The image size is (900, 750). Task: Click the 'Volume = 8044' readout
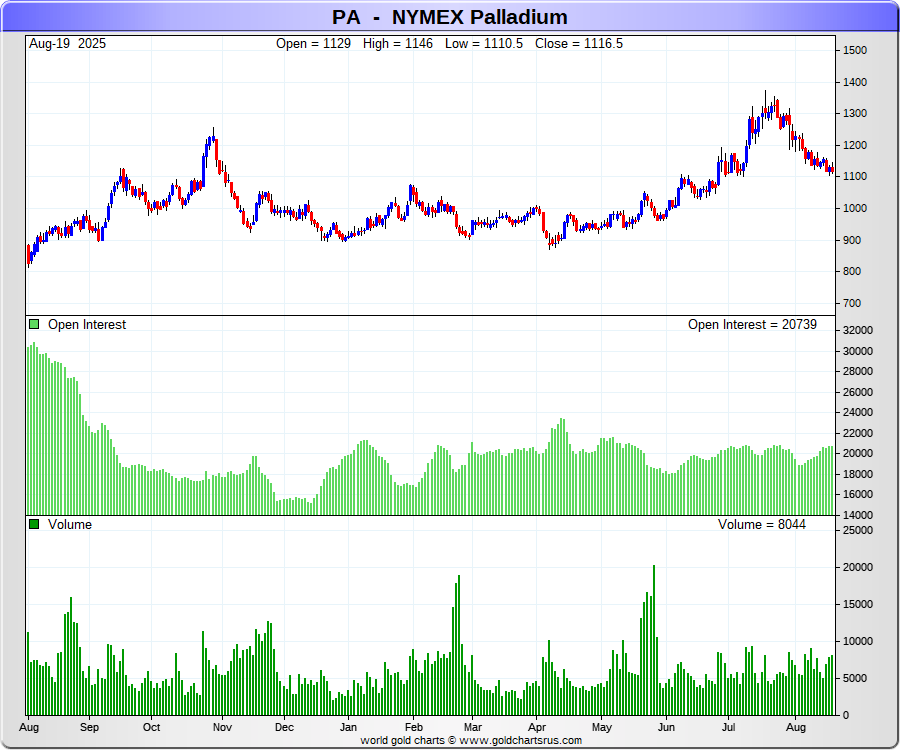(x=762, y=524)
